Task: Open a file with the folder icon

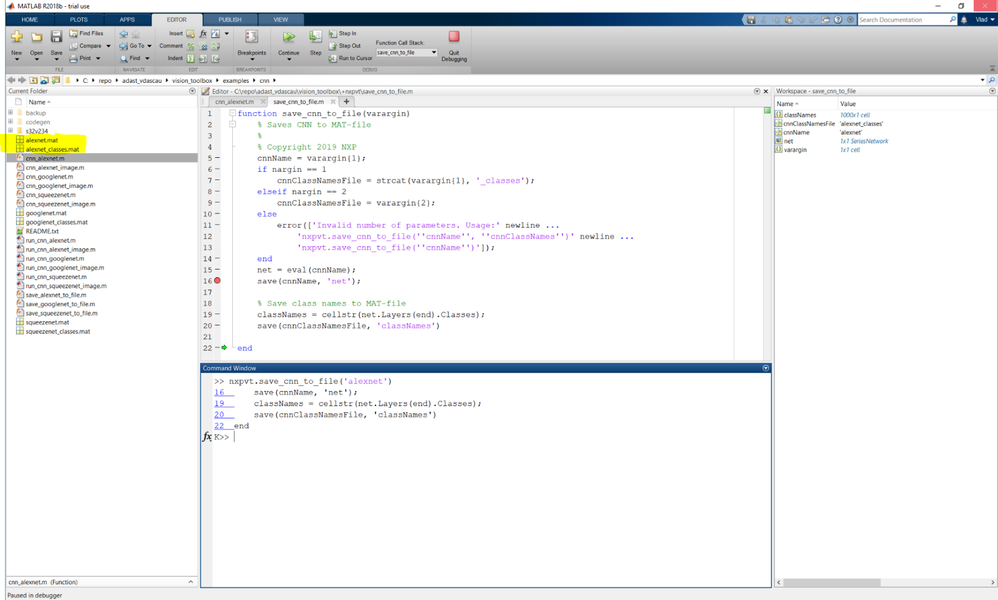Action: point(36,38)
